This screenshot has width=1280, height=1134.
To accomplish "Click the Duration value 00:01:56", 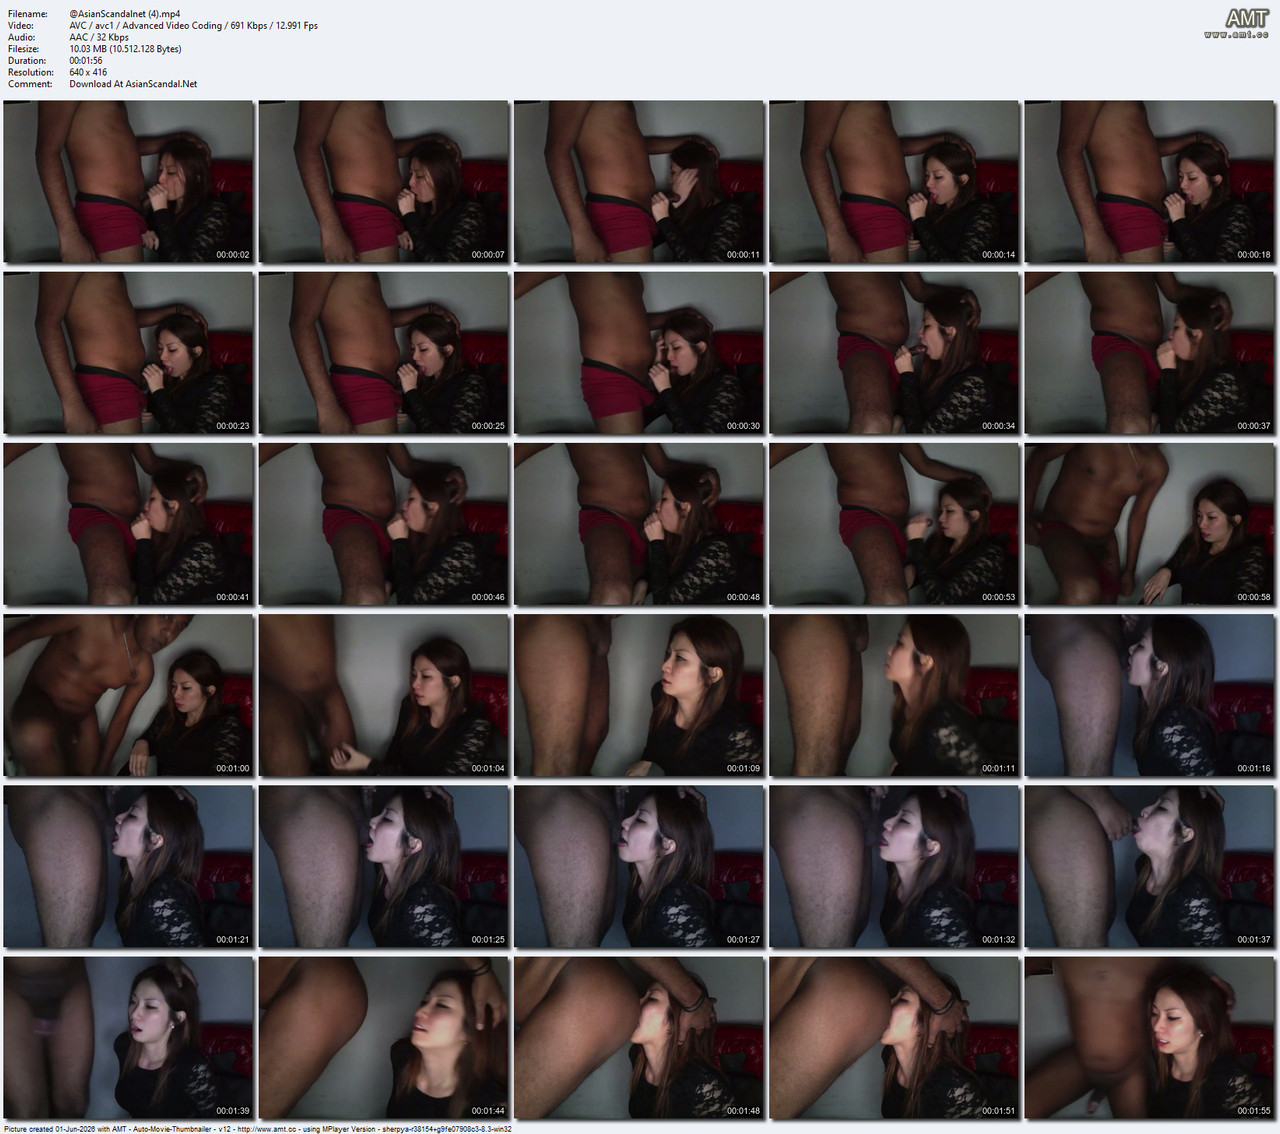I will coord(86,61).
